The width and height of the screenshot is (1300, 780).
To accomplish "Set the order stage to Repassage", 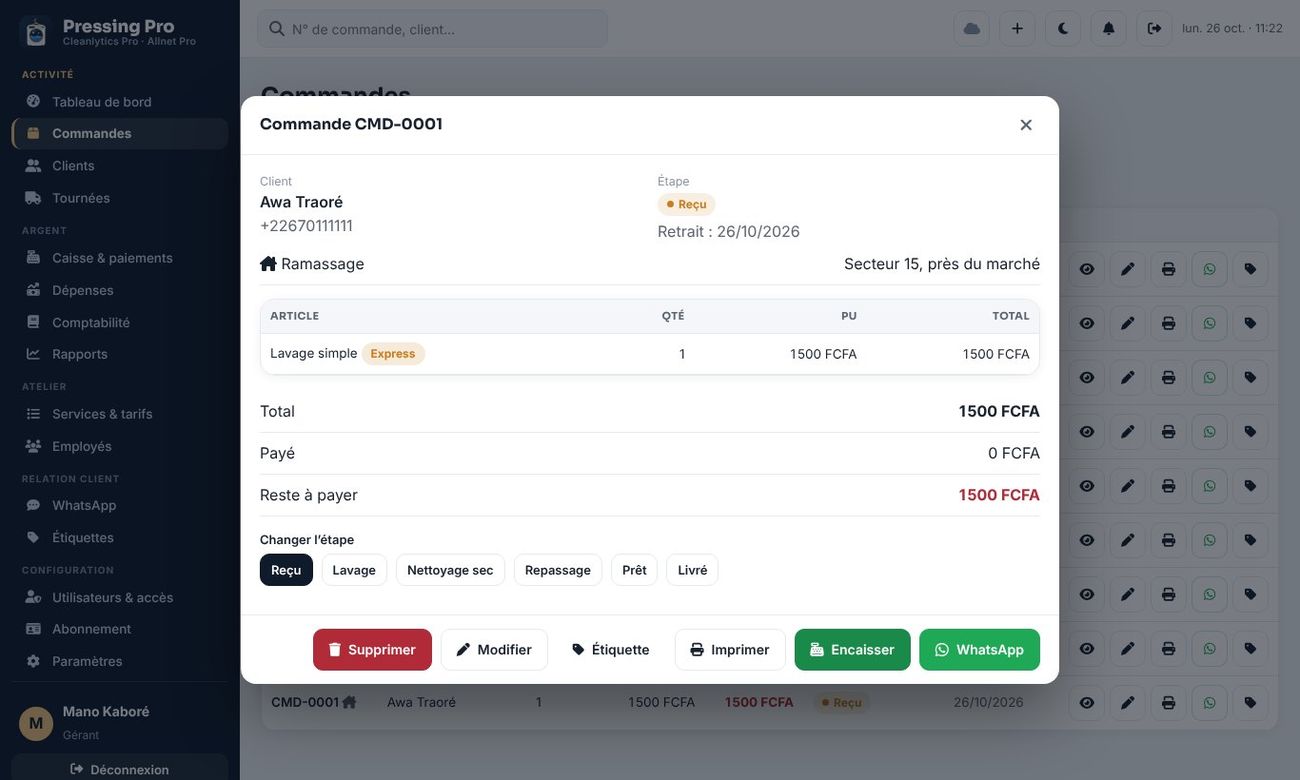I will pyautogui.click(x=558, y=570).
